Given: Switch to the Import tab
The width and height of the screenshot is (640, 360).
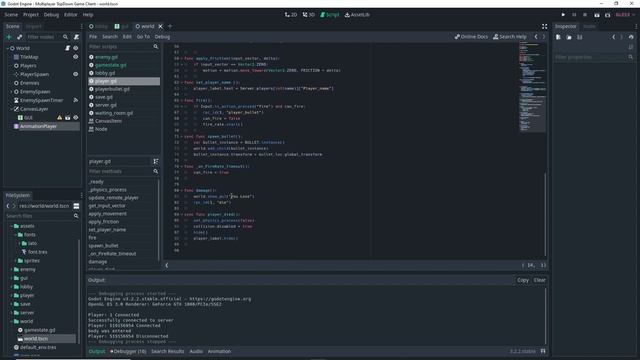Looking at the screenshot, I should tap(33, 26).
